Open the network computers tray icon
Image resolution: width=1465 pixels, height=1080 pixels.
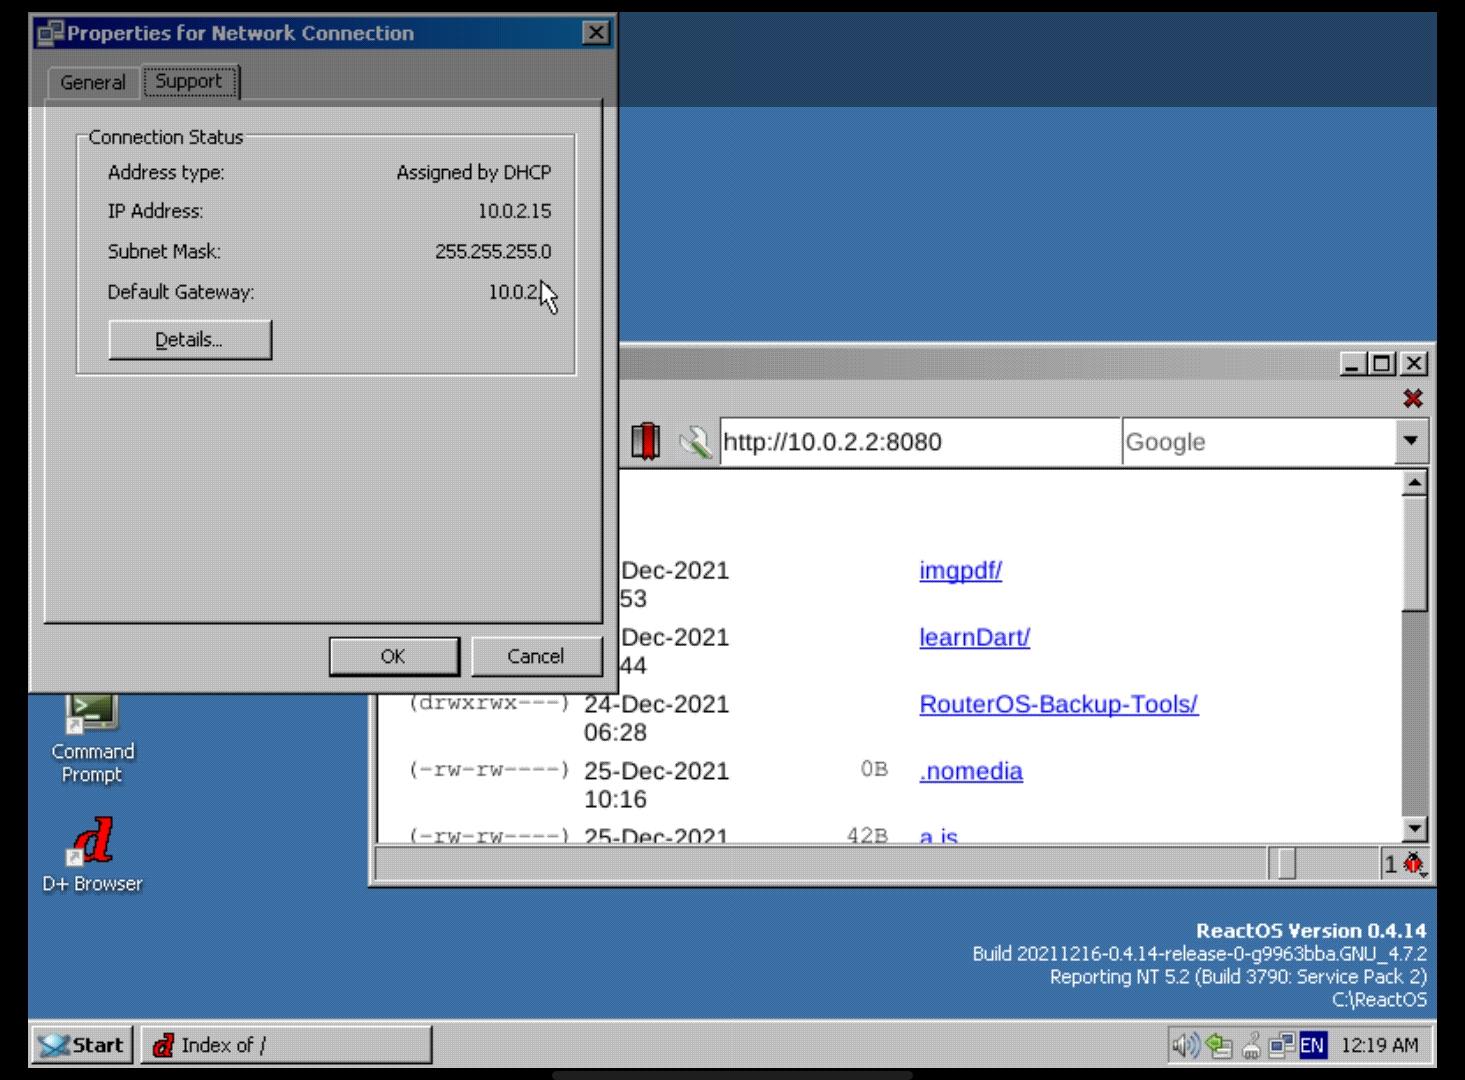click(x=1281, y=1046)
